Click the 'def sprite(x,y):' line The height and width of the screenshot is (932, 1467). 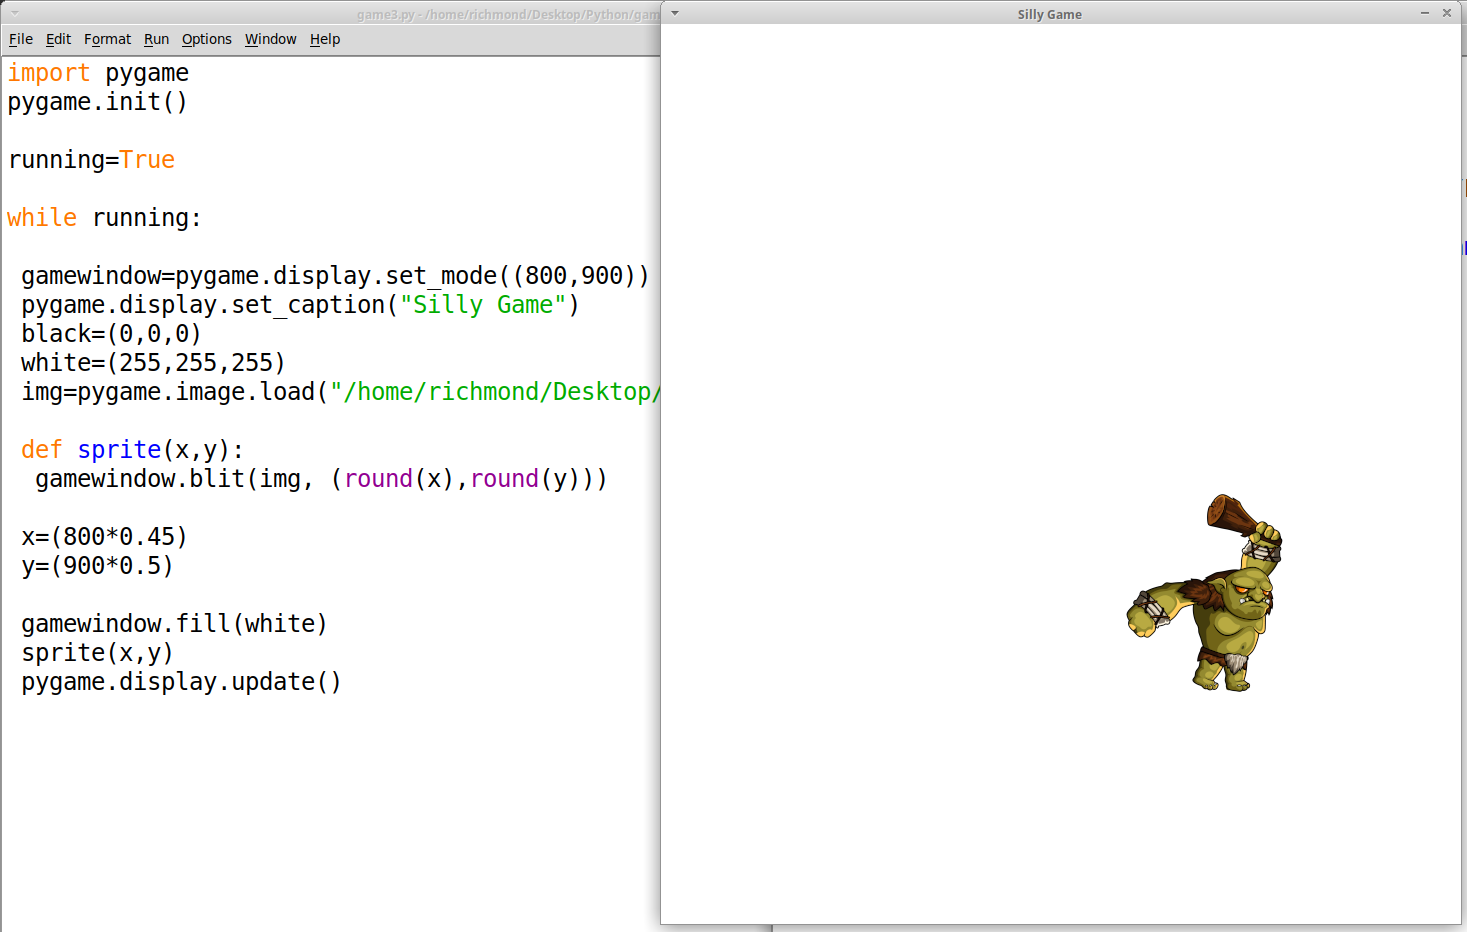[132, 450]
